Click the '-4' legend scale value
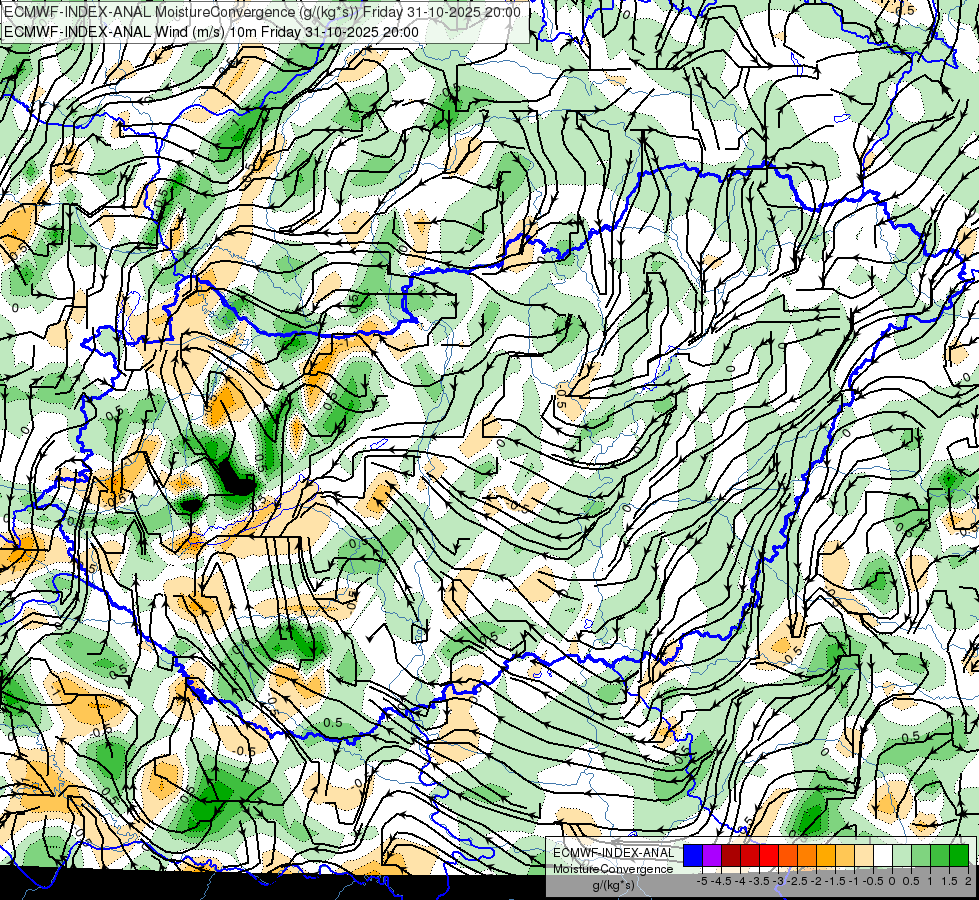 (740, 881)
